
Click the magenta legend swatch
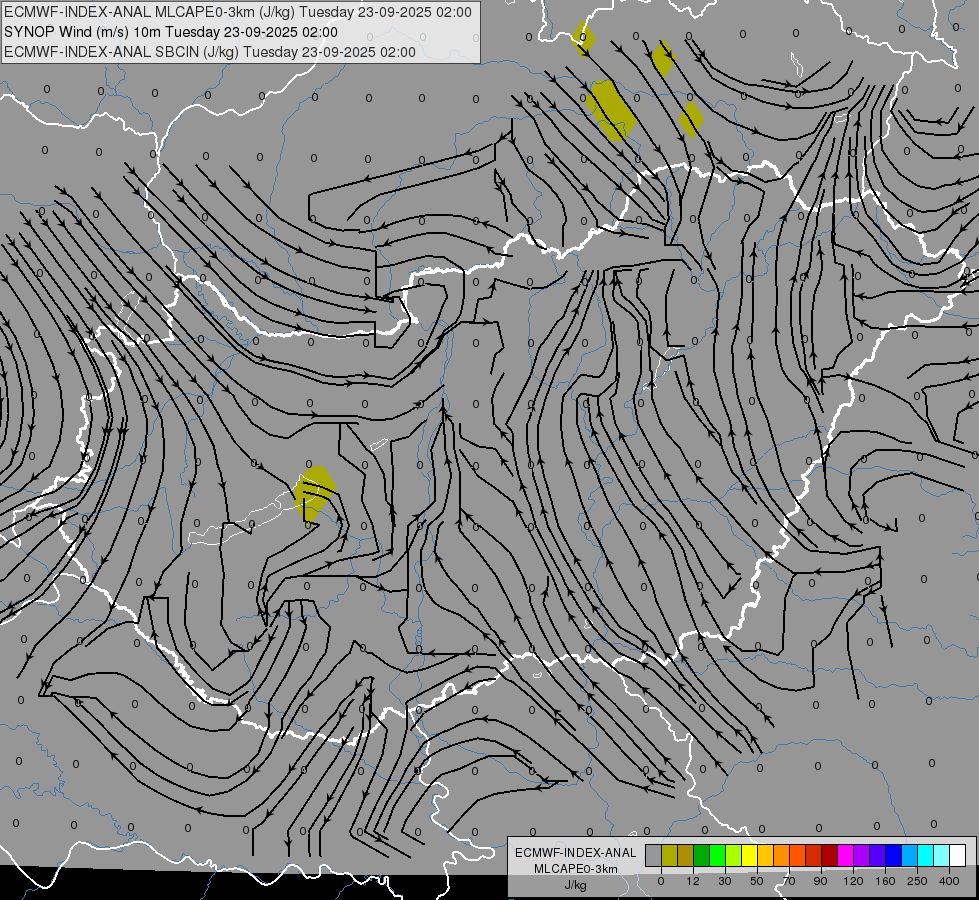pyautogui.click(x=845, y=855)
